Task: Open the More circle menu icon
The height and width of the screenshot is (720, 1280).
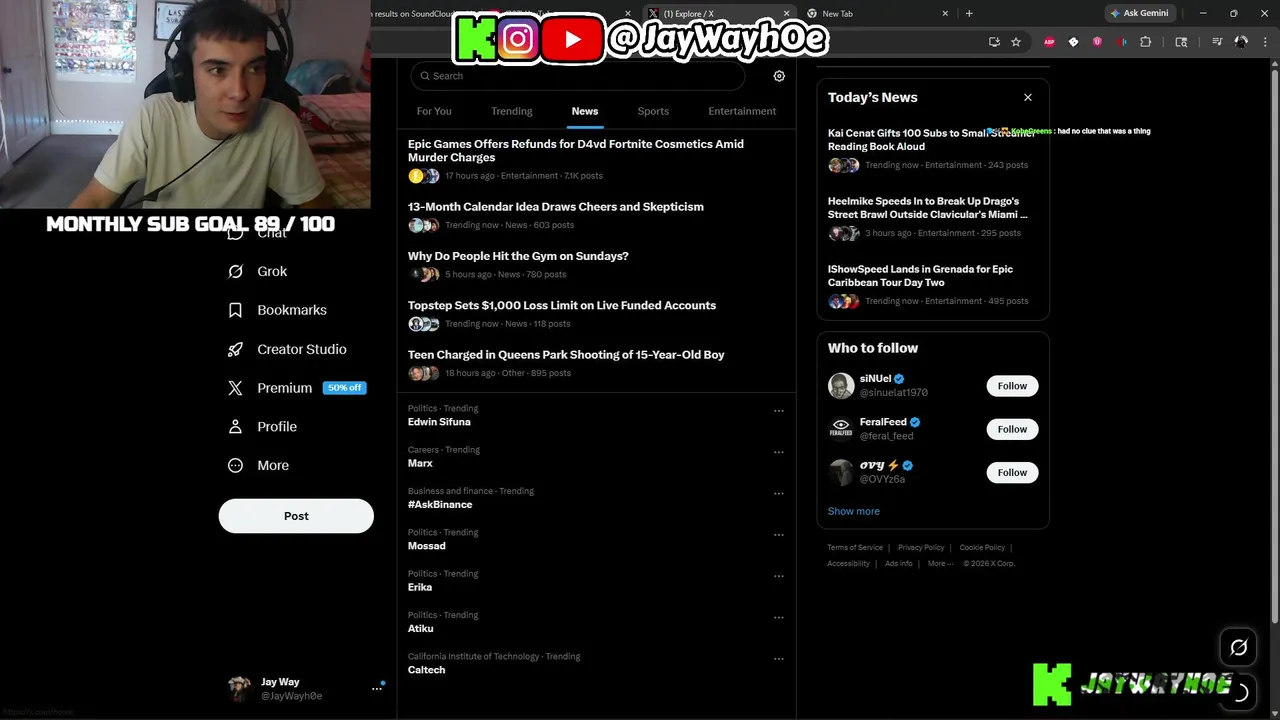Action: (x=235, y=465)
